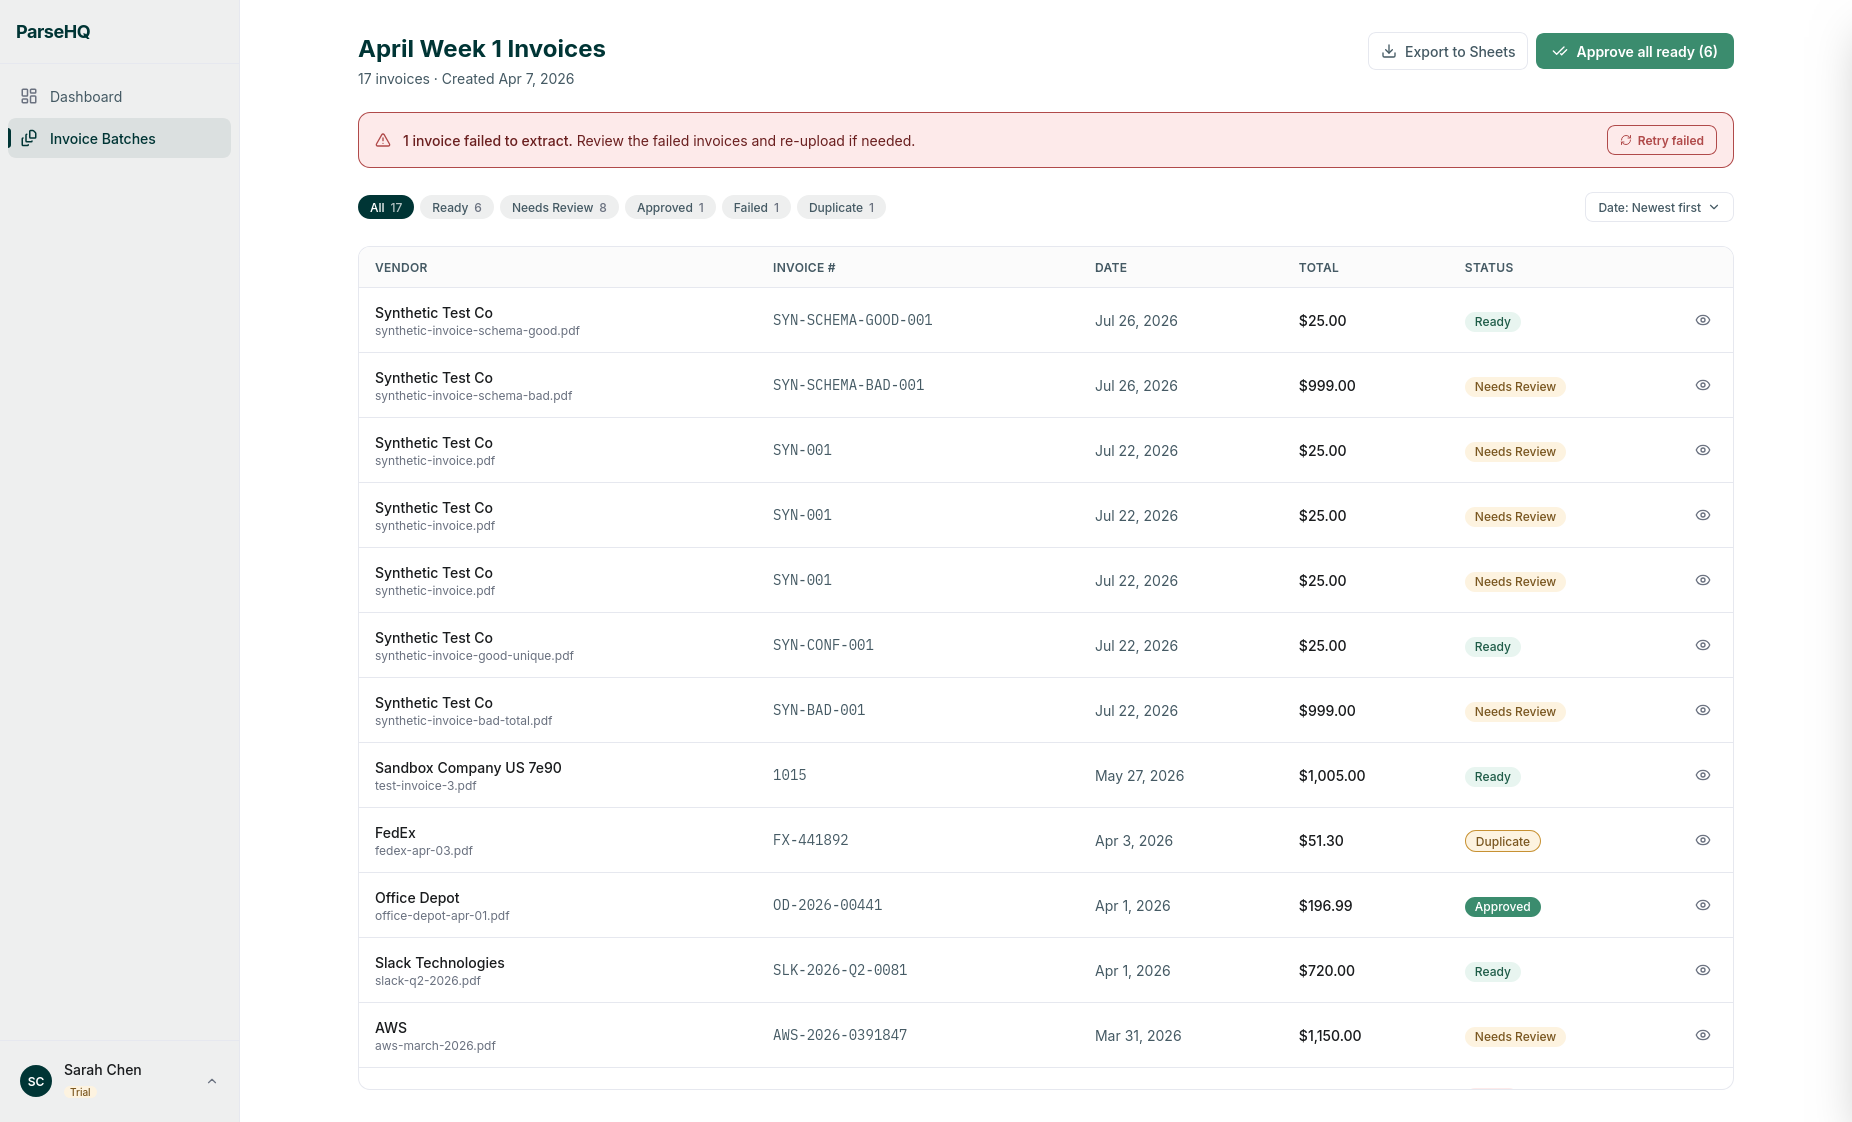
Task: Expand the Sarah Chen account menu chevron
Action: 212,1081
